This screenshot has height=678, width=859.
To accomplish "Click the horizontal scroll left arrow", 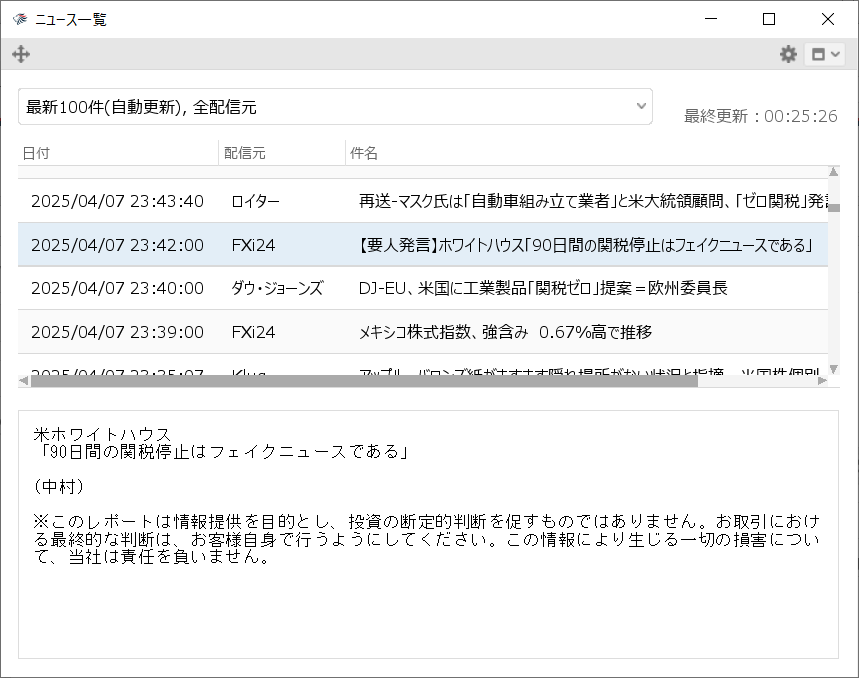I will pos(24,381).
